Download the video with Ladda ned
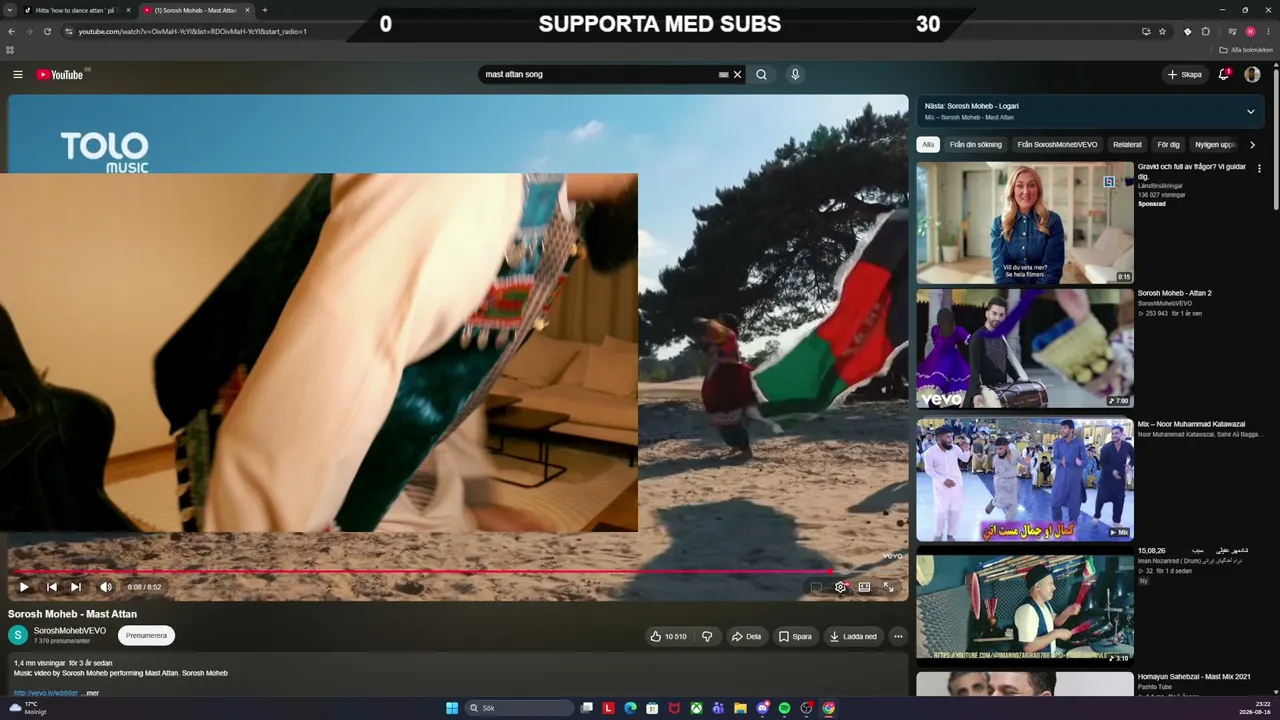 click(x=853, y=636)
